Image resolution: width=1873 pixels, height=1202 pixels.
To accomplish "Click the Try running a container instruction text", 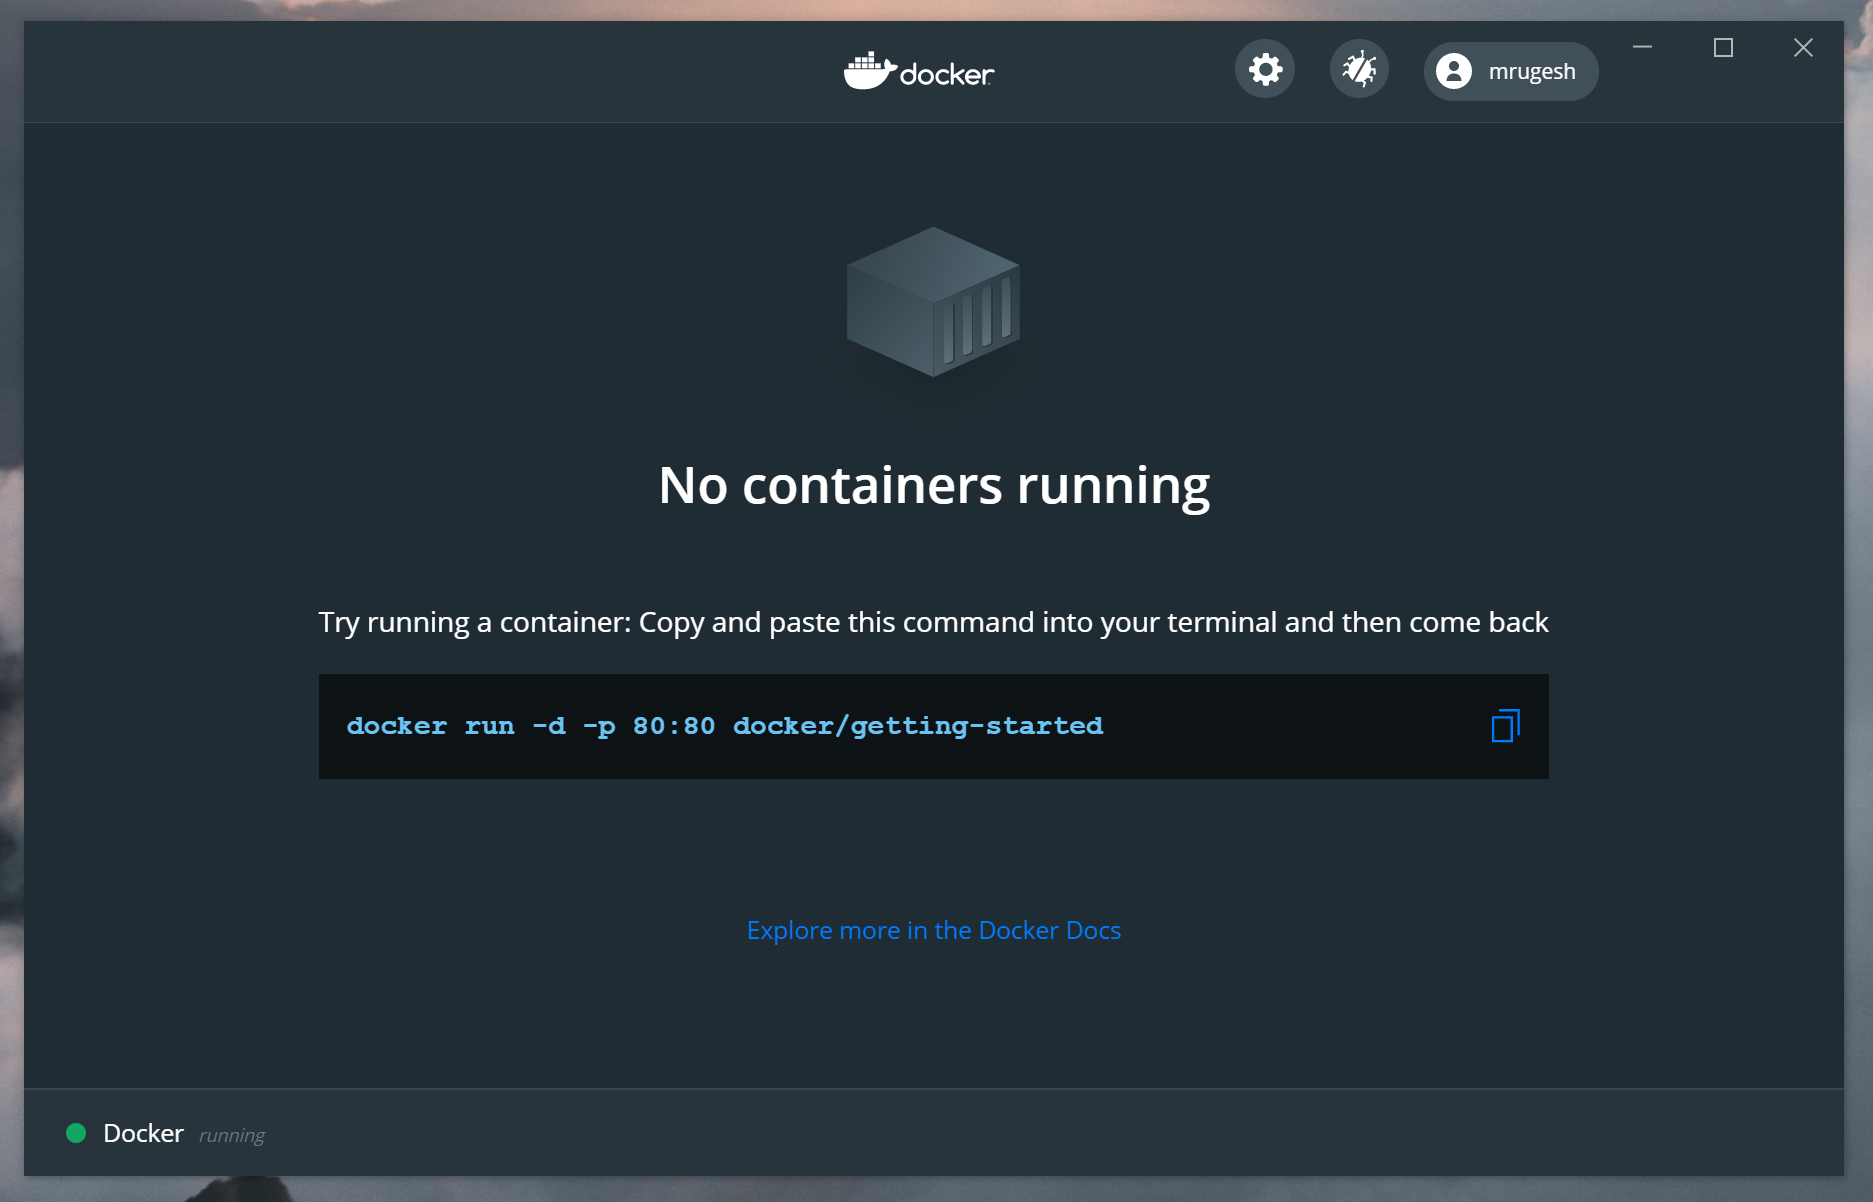I will (934, 622).
